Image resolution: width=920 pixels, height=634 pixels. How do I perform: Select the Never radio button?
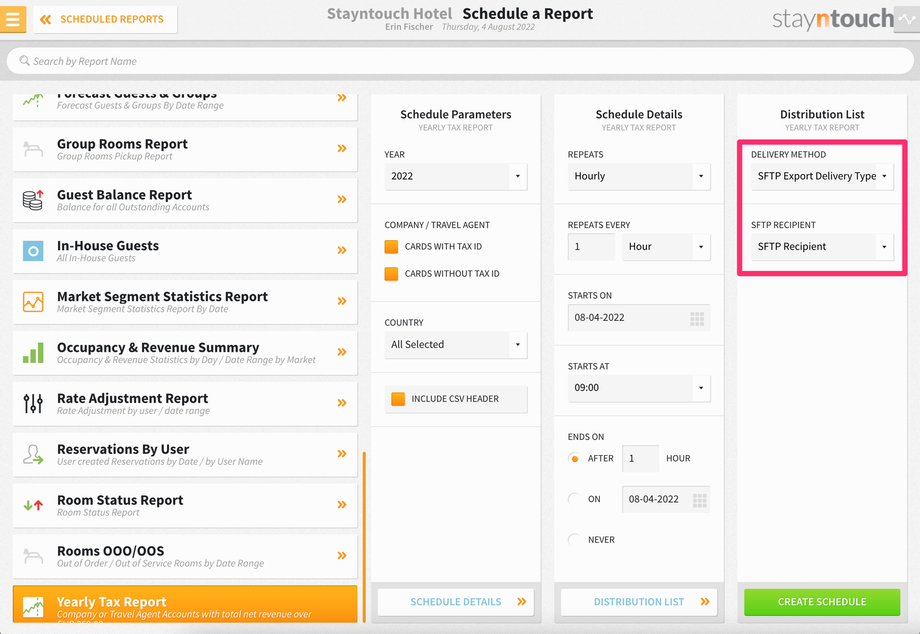(x=574, y=540)
